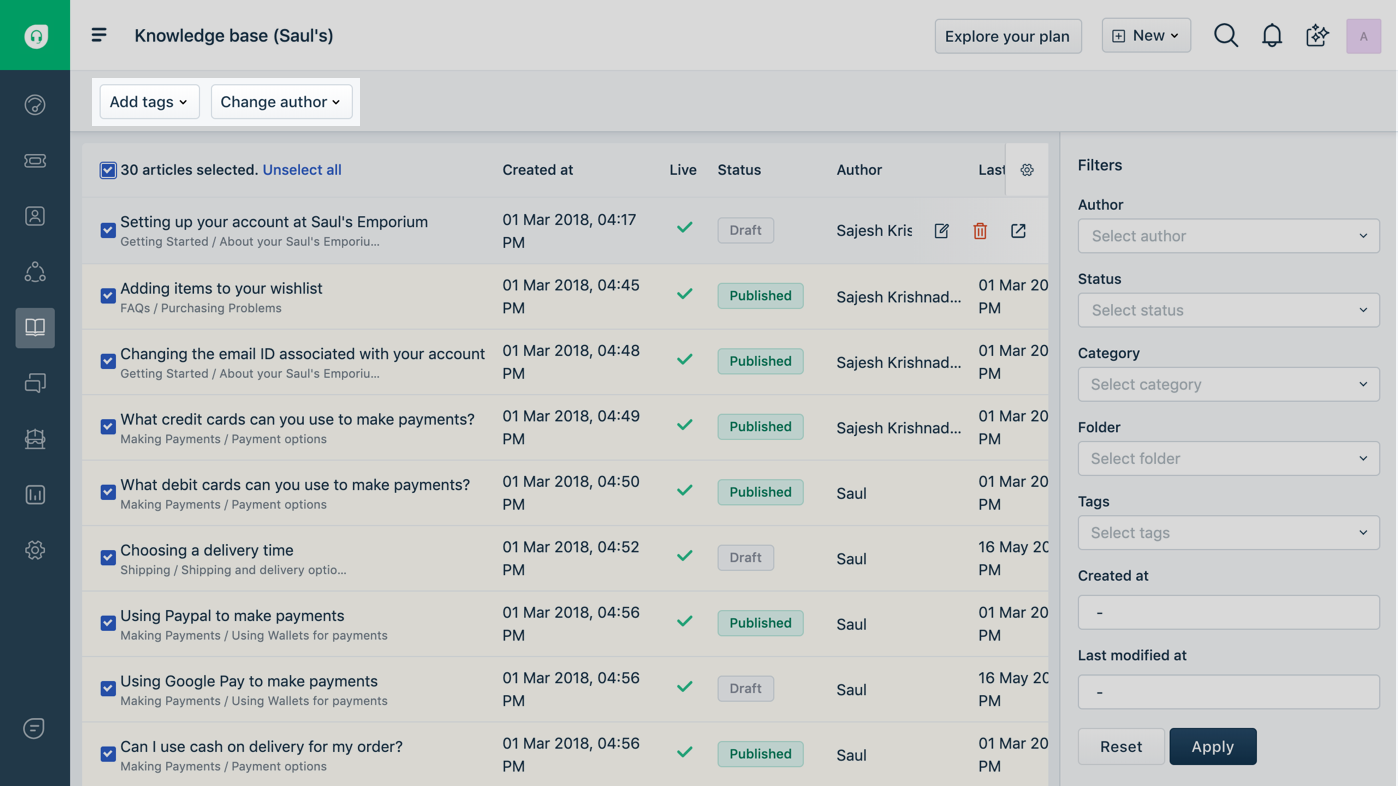
Task: Uncheck Adding items to your wishlist
Action: 108,296
